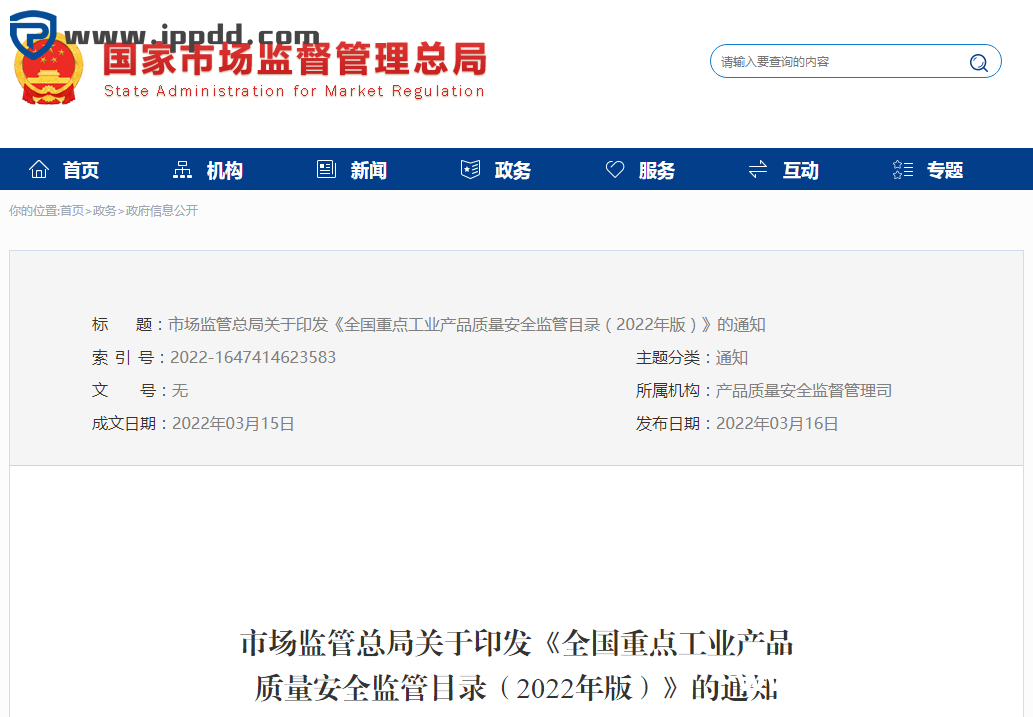The image size is (1033, 717).
Task: Open the 首页 menu item
Action: 80,170
